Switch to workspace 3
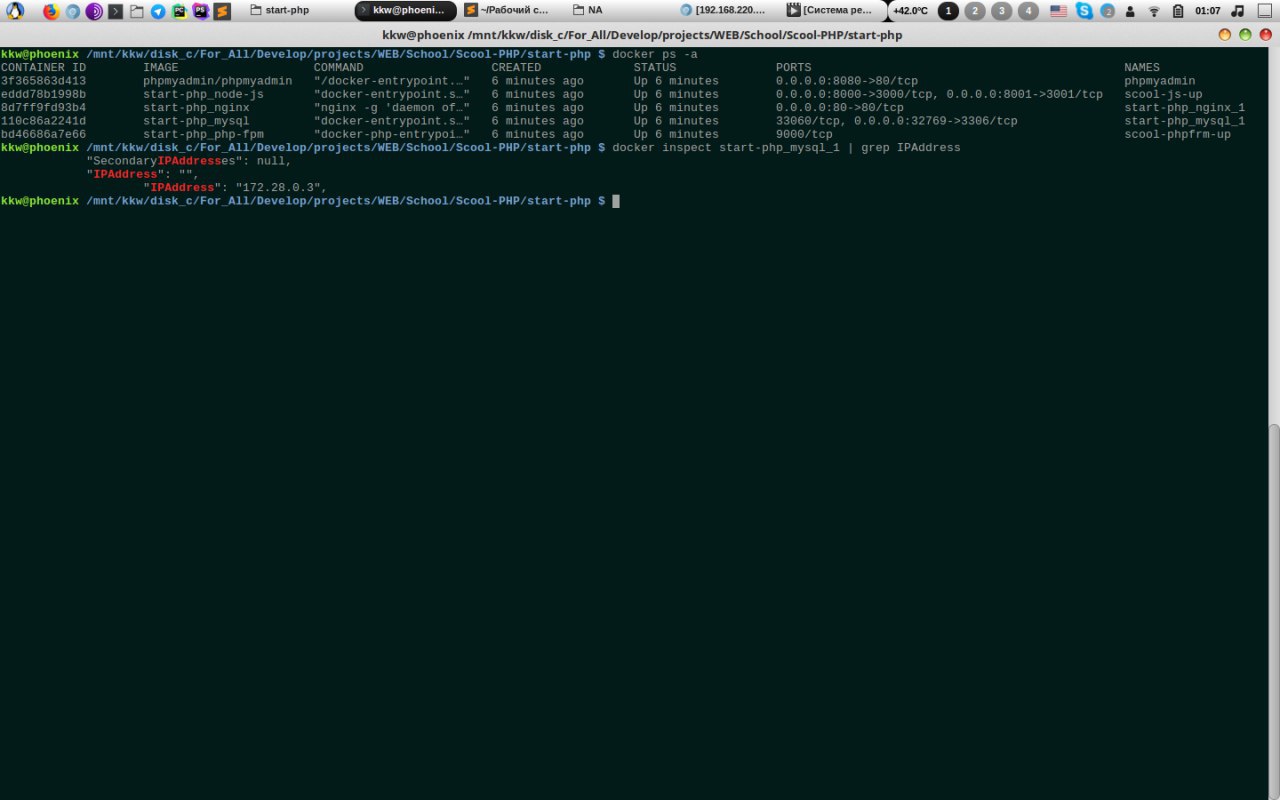This screenshot has width=1280, height=800. coord(1001,11)
